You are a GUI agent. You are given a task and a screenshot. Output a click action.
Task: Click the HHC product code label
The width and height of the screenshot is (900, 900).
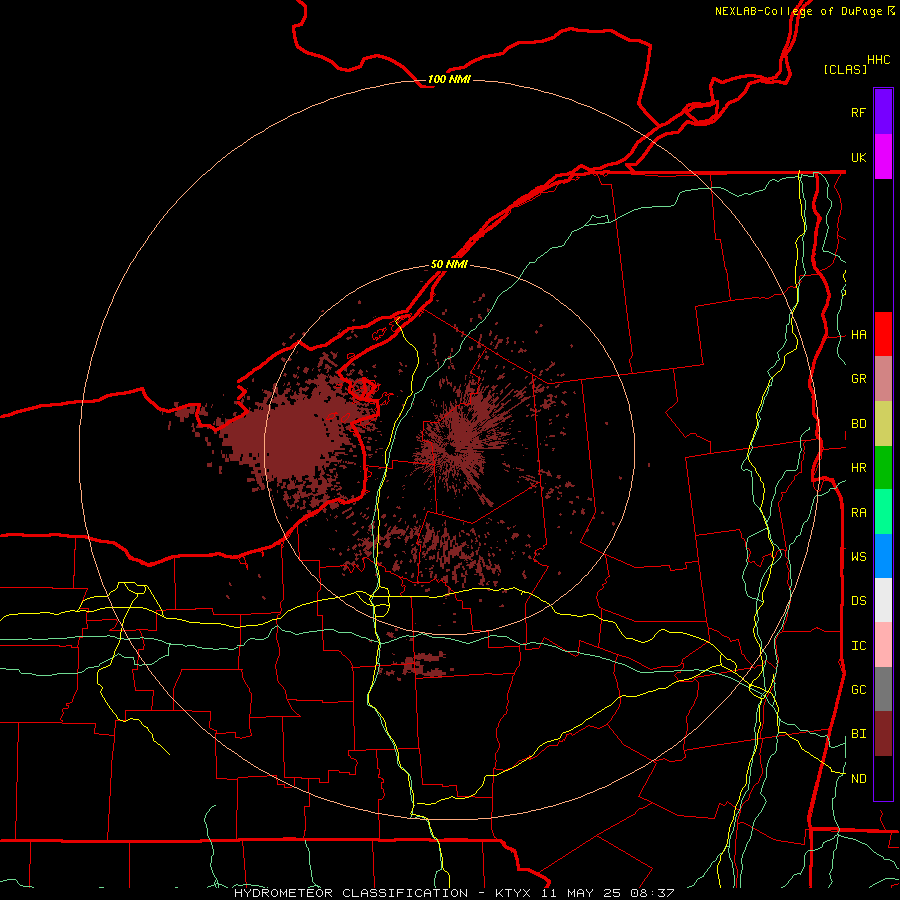(x=878, y=60)
